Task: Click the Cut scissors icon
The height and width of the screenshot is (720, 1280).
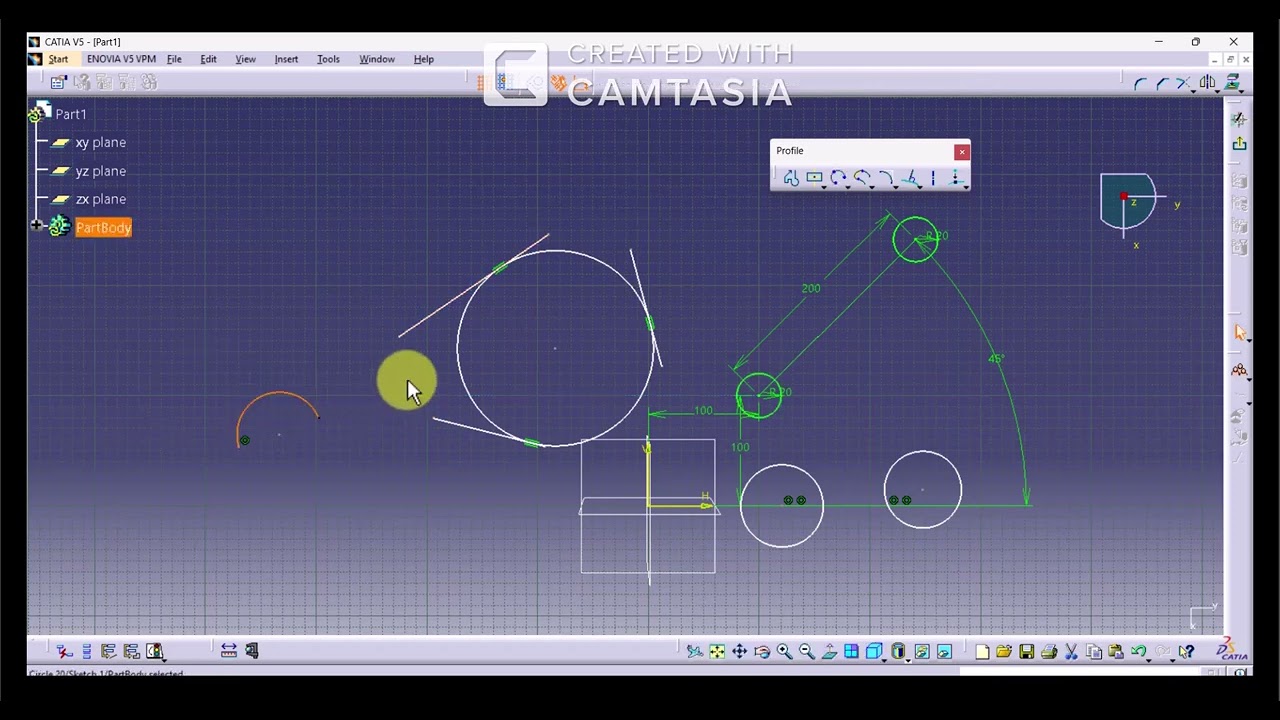Action: (x=1071, y=652)
